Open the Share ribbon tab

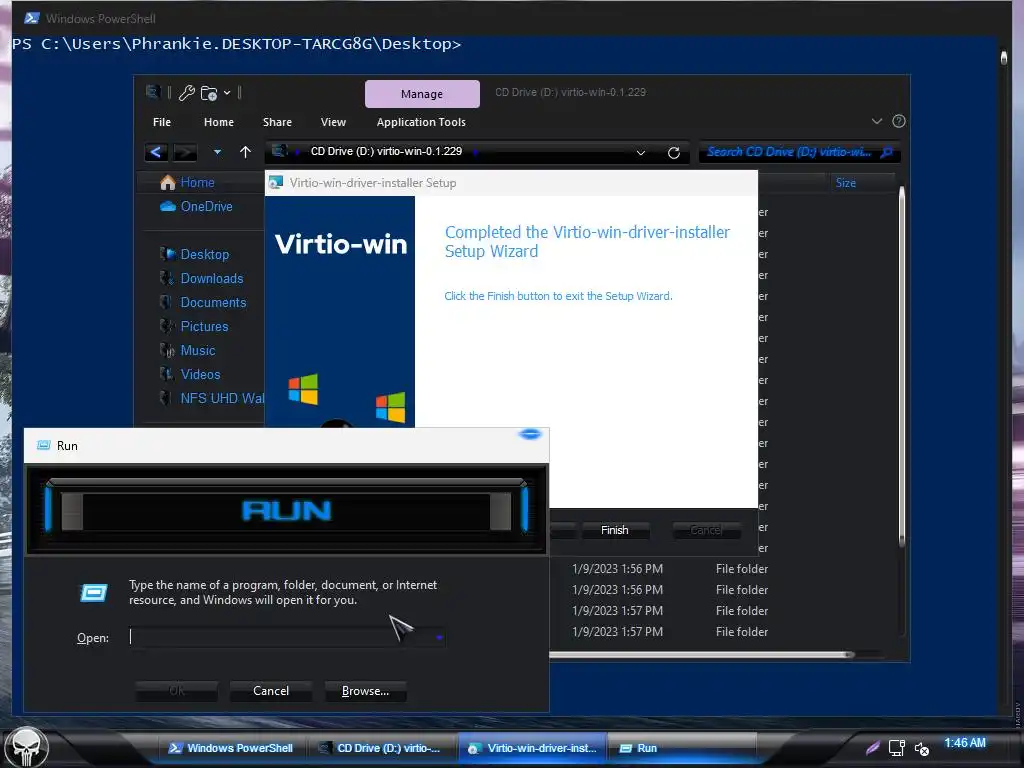tap(278, 122)
